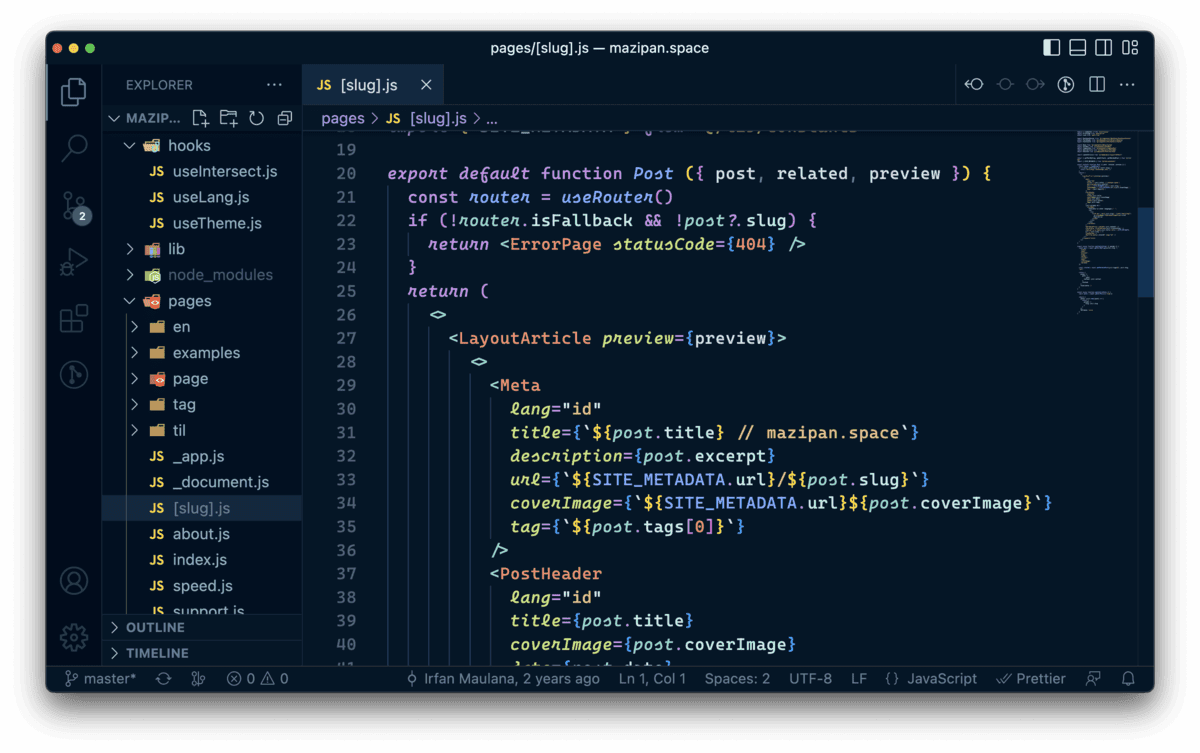
Task: Click the editor vertical scrollbar thumb
Action: (x=1146, y=252)
